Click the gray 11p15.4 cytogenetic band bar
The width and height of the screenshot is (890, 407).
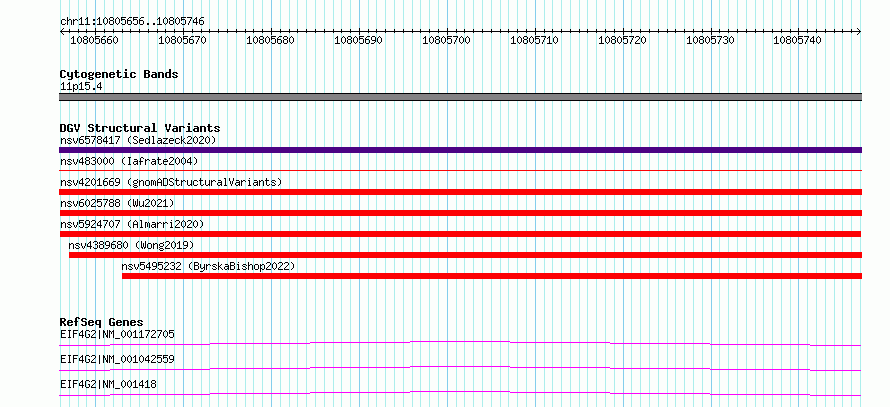pos(460,97)
